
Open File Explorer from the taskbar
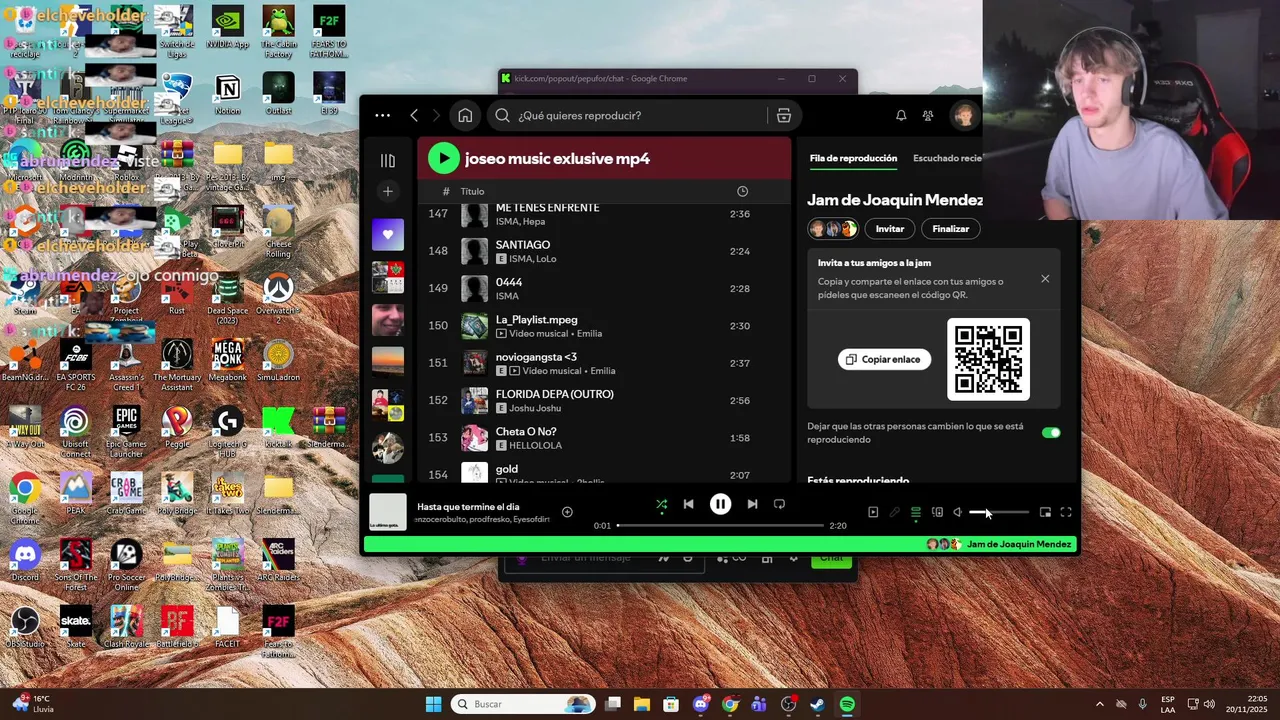641,704
